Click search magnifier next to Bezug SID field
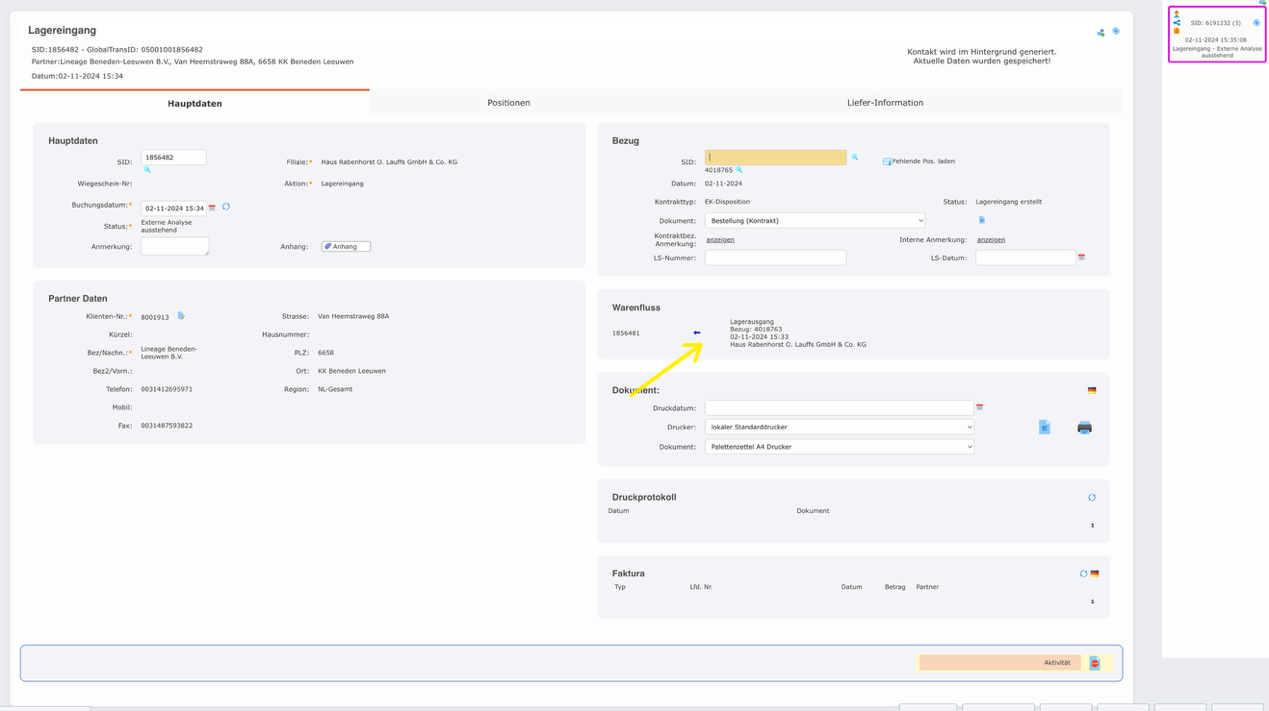The image size is (1269, 711). point(855,157)
